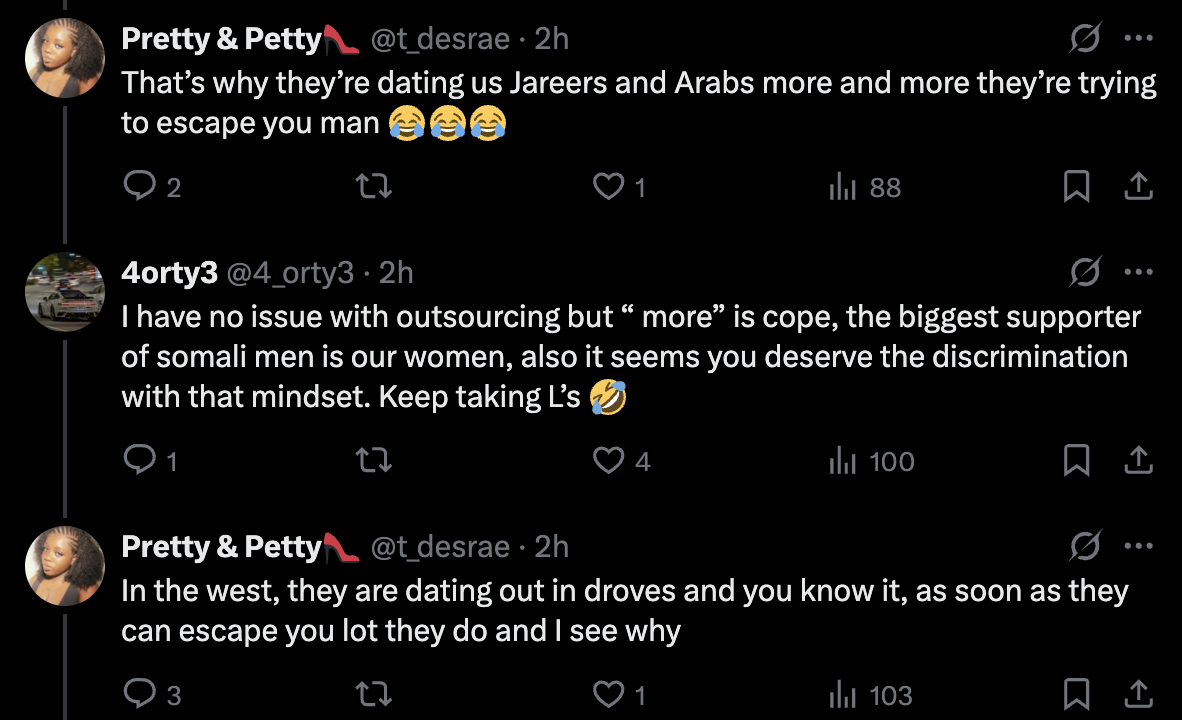Reply to tweet with 3 replies
Screen dimensions: 1182x720
click(139, 695)
